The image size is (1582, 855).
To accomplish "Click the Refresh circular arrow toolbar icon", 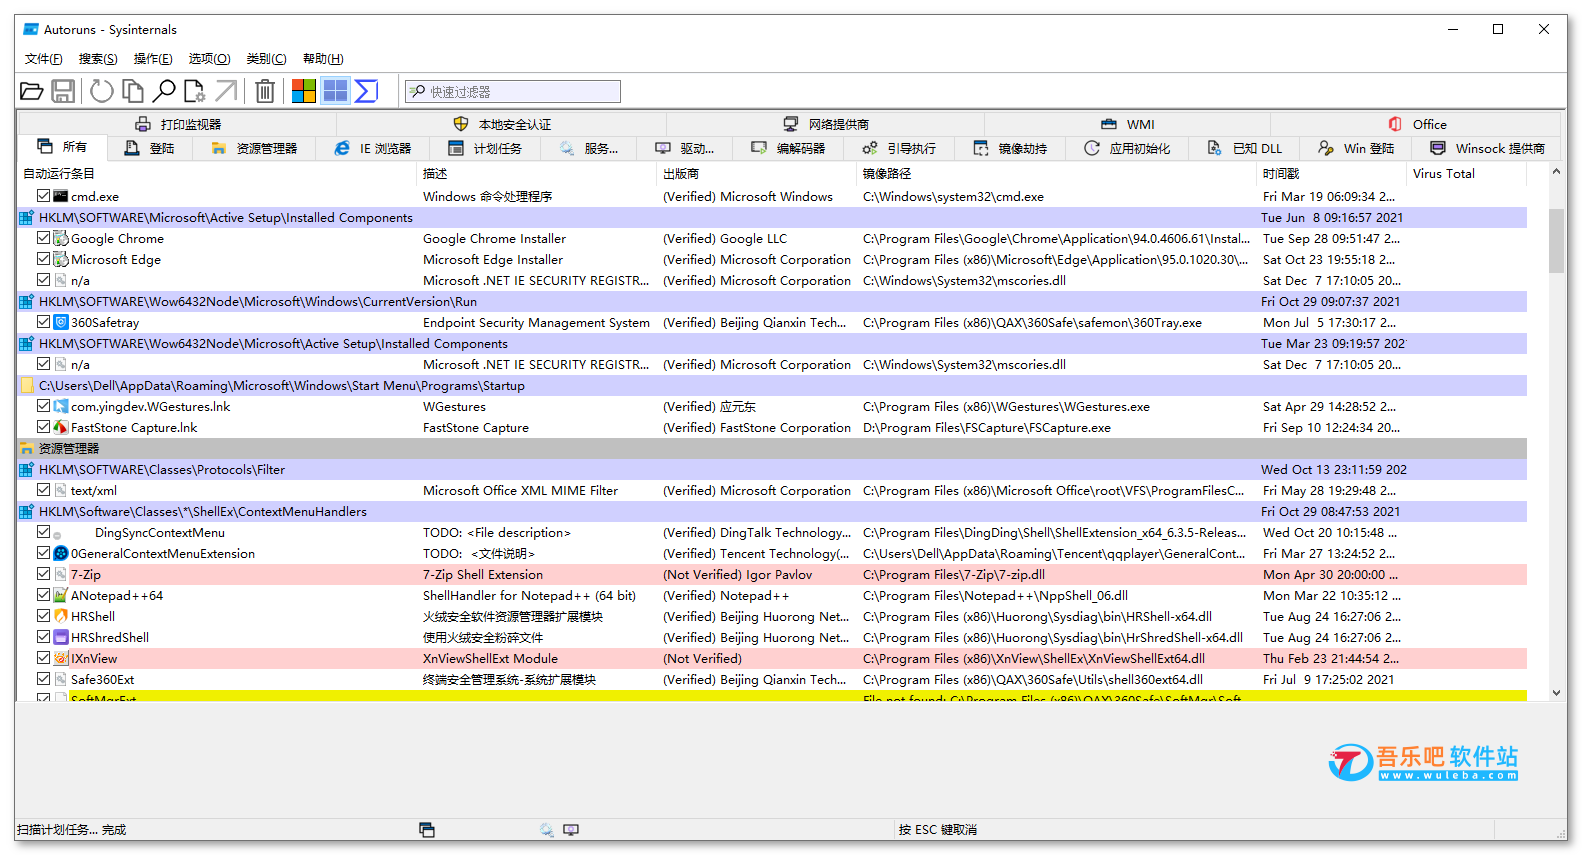I will pyautogui.click(x=101, y=91).
